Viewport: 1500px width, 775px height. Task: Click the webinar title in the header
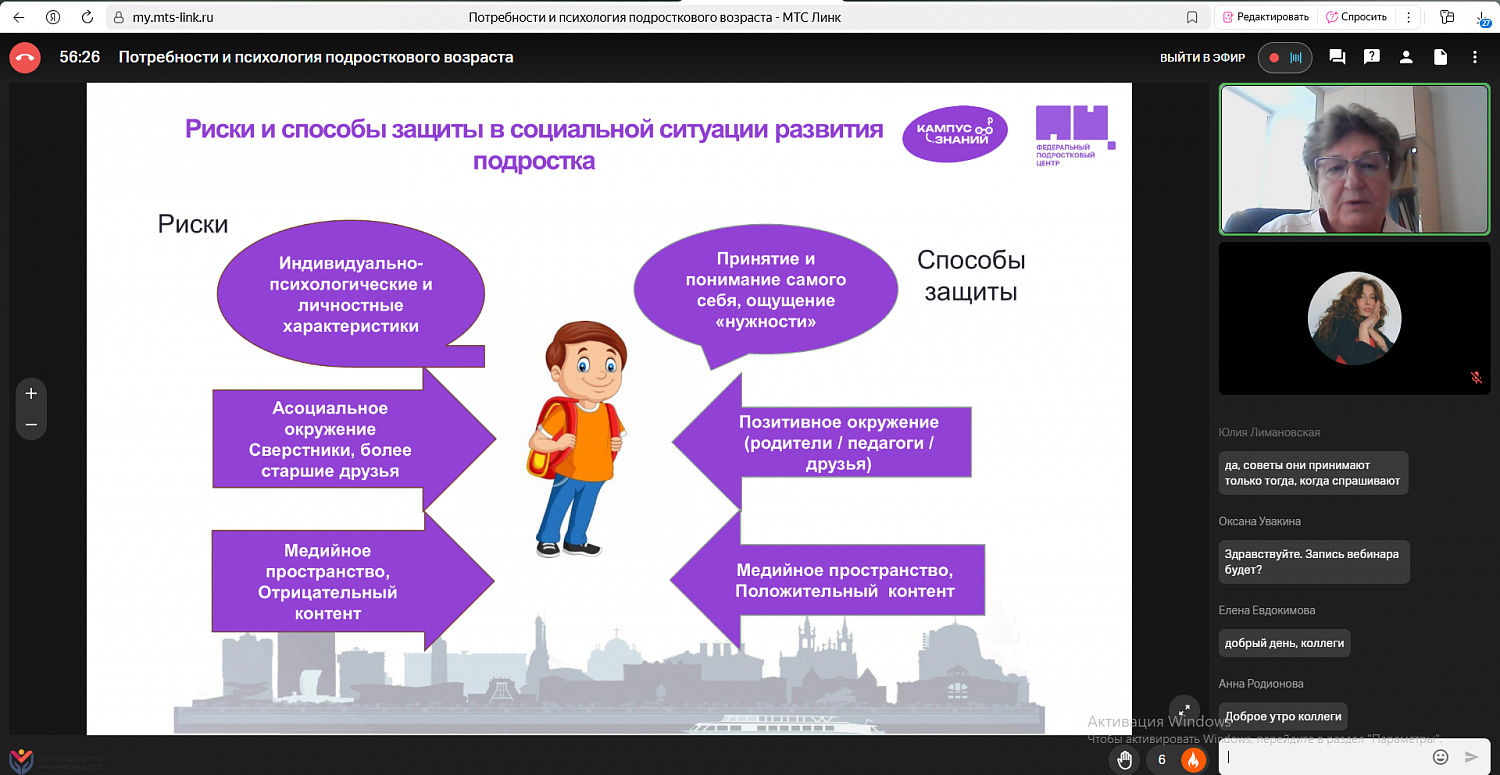(316, 57)
